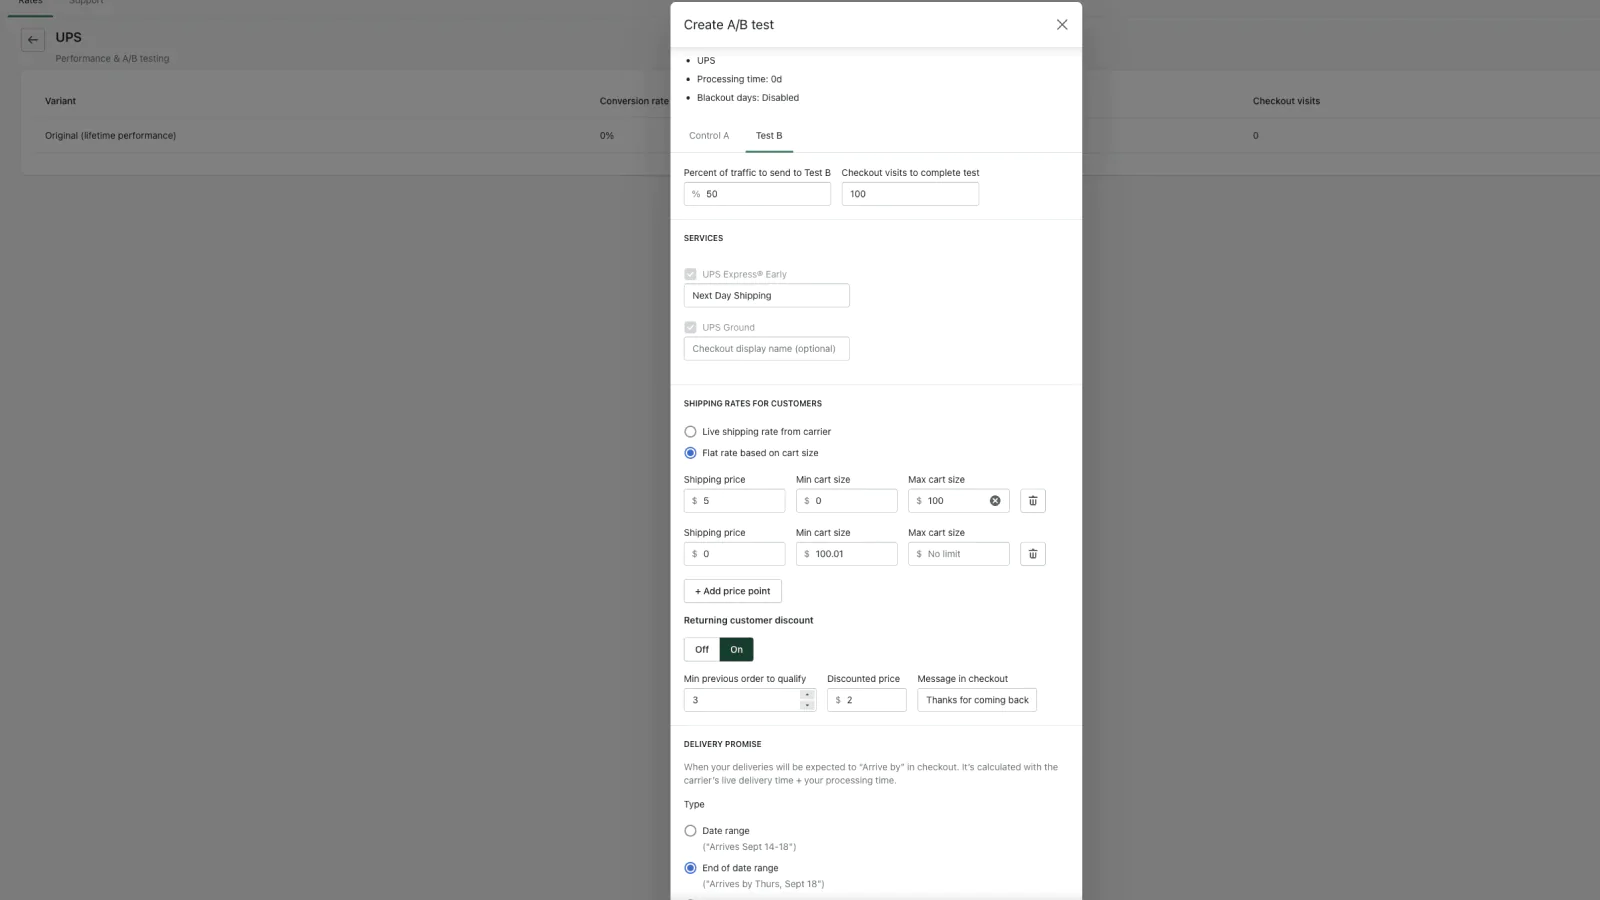
Task: Close the Create A/B test dialog
Action: 1062,25
